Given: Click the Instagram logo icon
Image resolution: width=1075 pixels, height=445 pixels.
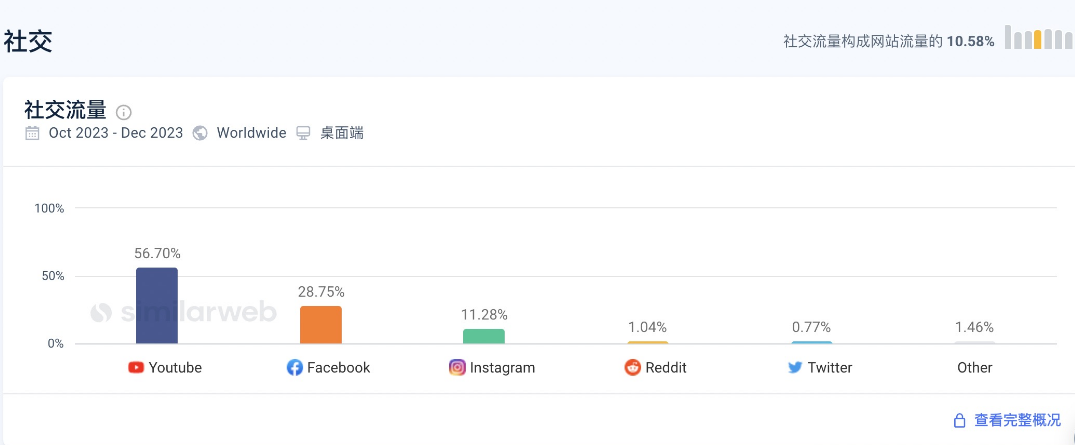Looking at the screenshot, I should tap(457, 368).
